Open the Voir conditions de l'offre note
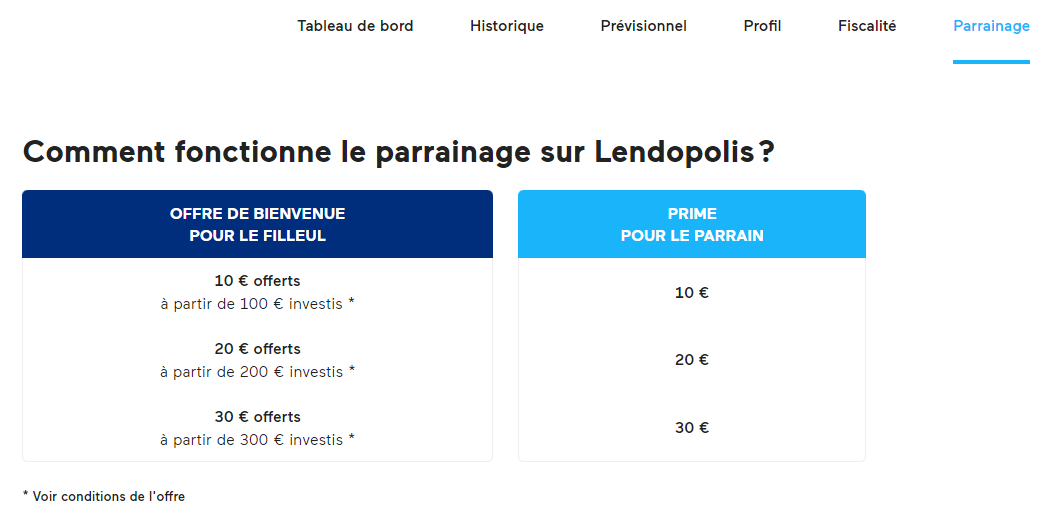Screen dimensions: 1041x518 tap(104, 496)
